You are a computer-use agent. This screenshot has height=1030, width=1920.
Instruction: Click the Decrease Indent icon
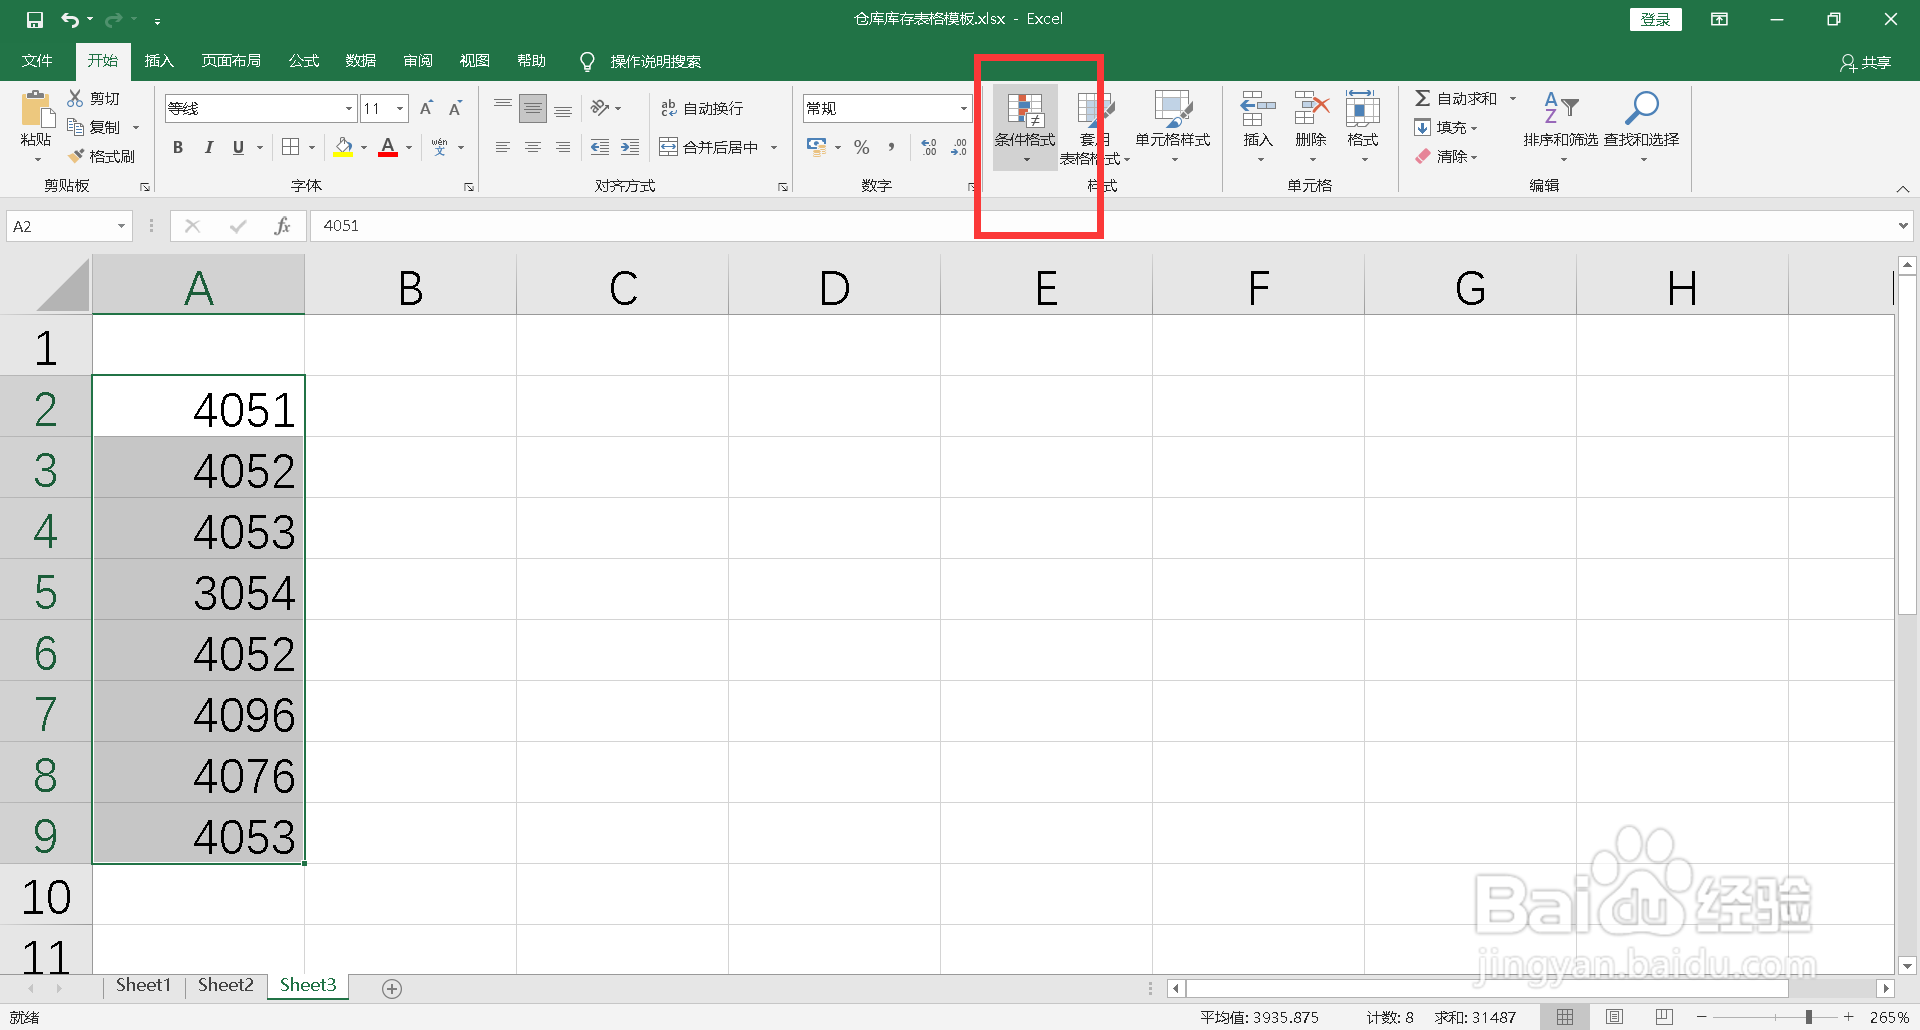point(600,147)
